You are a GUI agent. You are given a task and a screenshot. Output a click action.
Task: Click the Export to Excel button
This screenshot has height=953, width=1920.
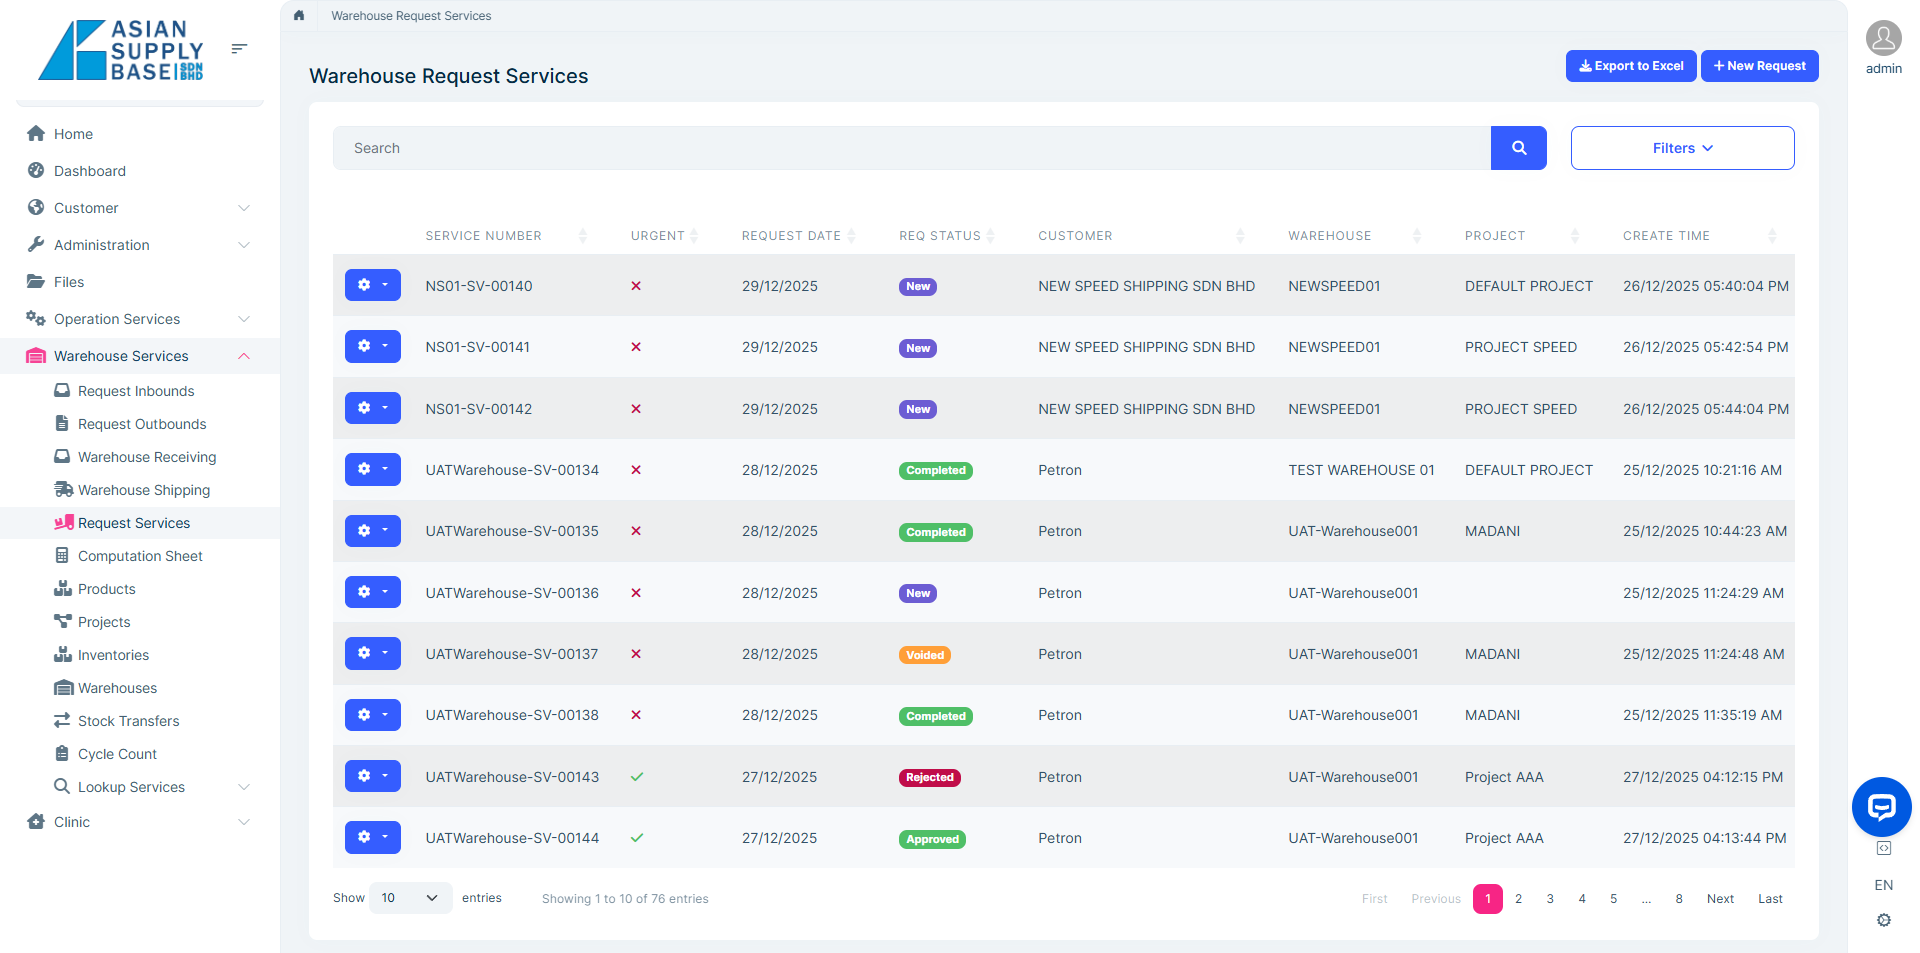pos(1630,66)
